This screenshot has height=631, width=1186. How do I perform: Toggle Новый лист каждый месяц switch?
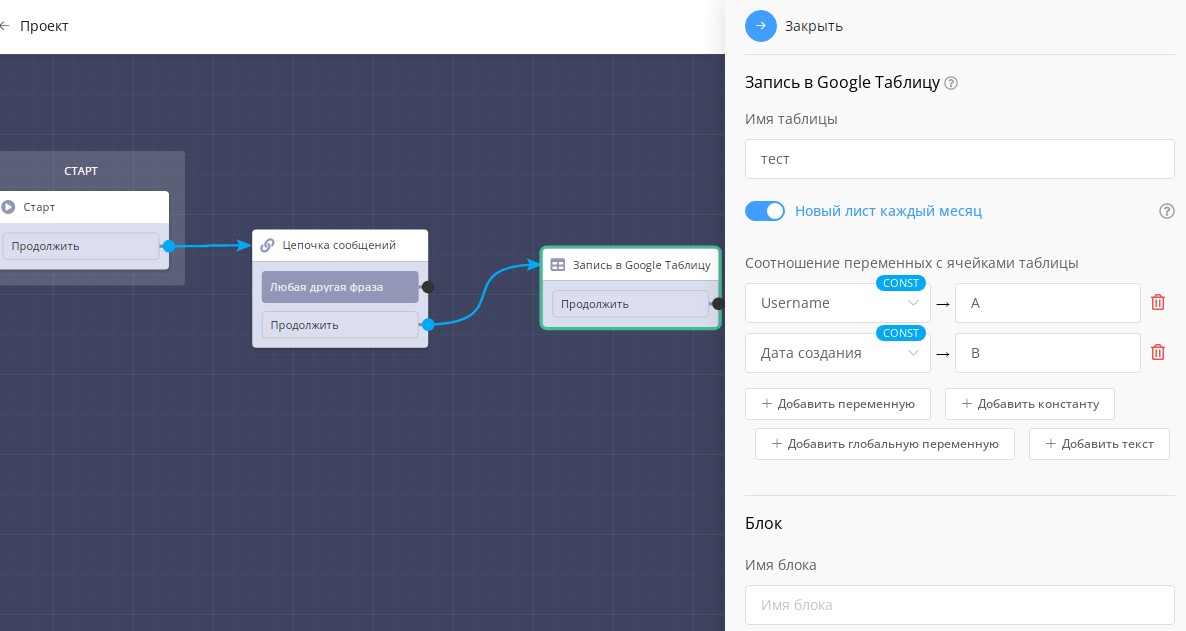[x=765, y=211]
